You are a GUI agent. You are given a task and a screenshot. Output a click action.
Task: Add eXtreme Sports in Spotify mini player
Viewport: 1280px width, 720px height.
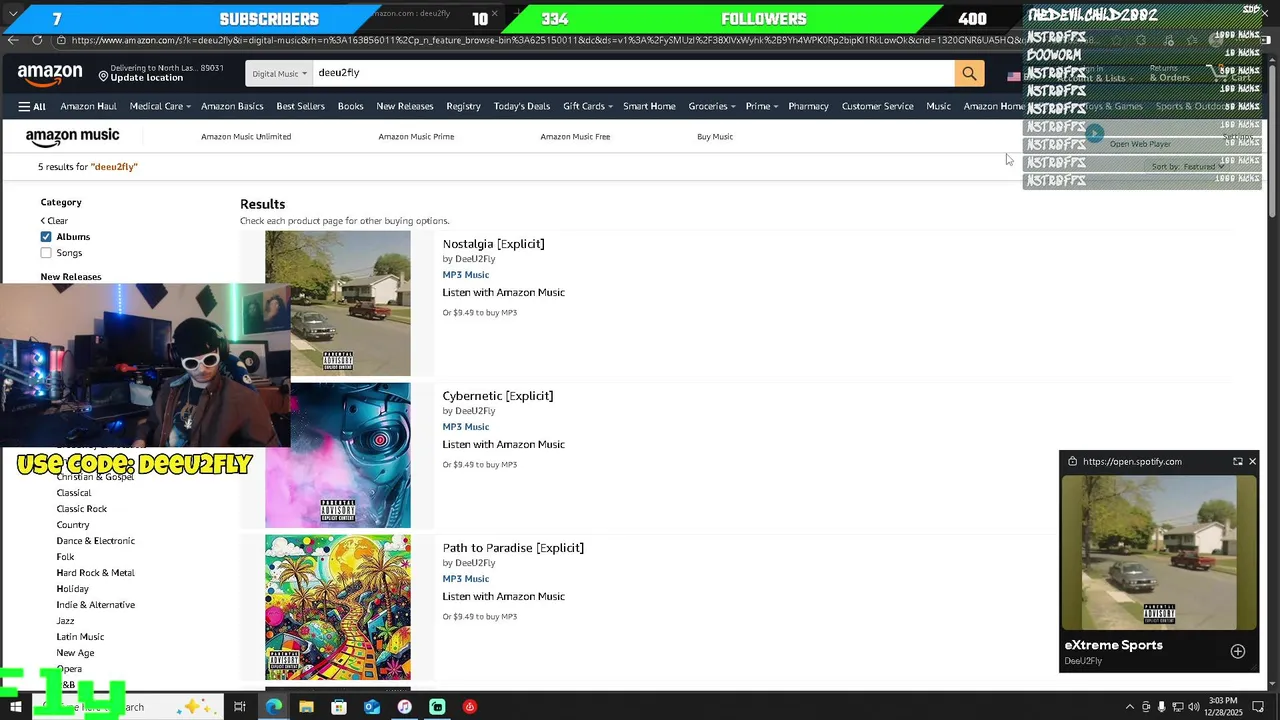[x=1237, y=651]
